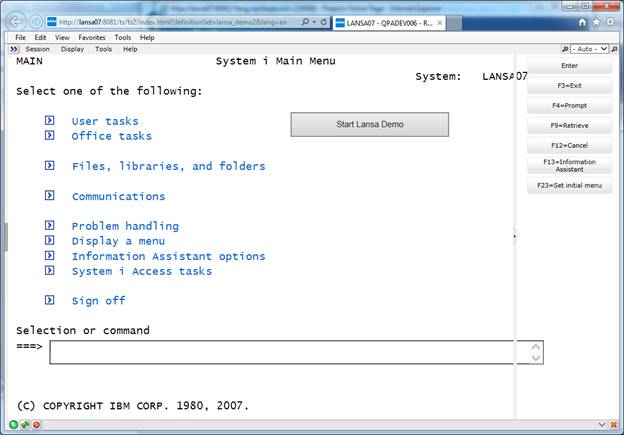Click arrow icon next to Problem handling
The width and height of the screenshot is (624, 435).
pos(49,226)
